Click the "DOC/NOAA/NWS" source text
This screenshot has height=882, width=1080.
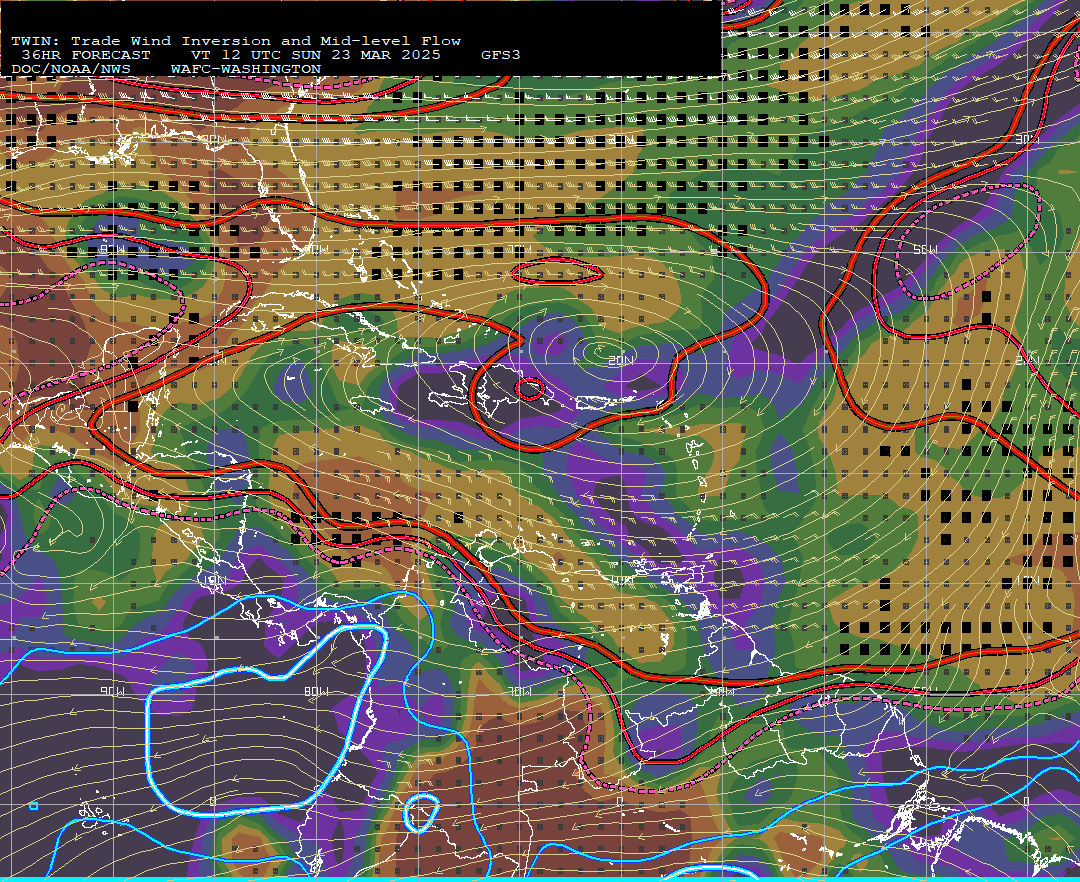(x=71, y=70)
